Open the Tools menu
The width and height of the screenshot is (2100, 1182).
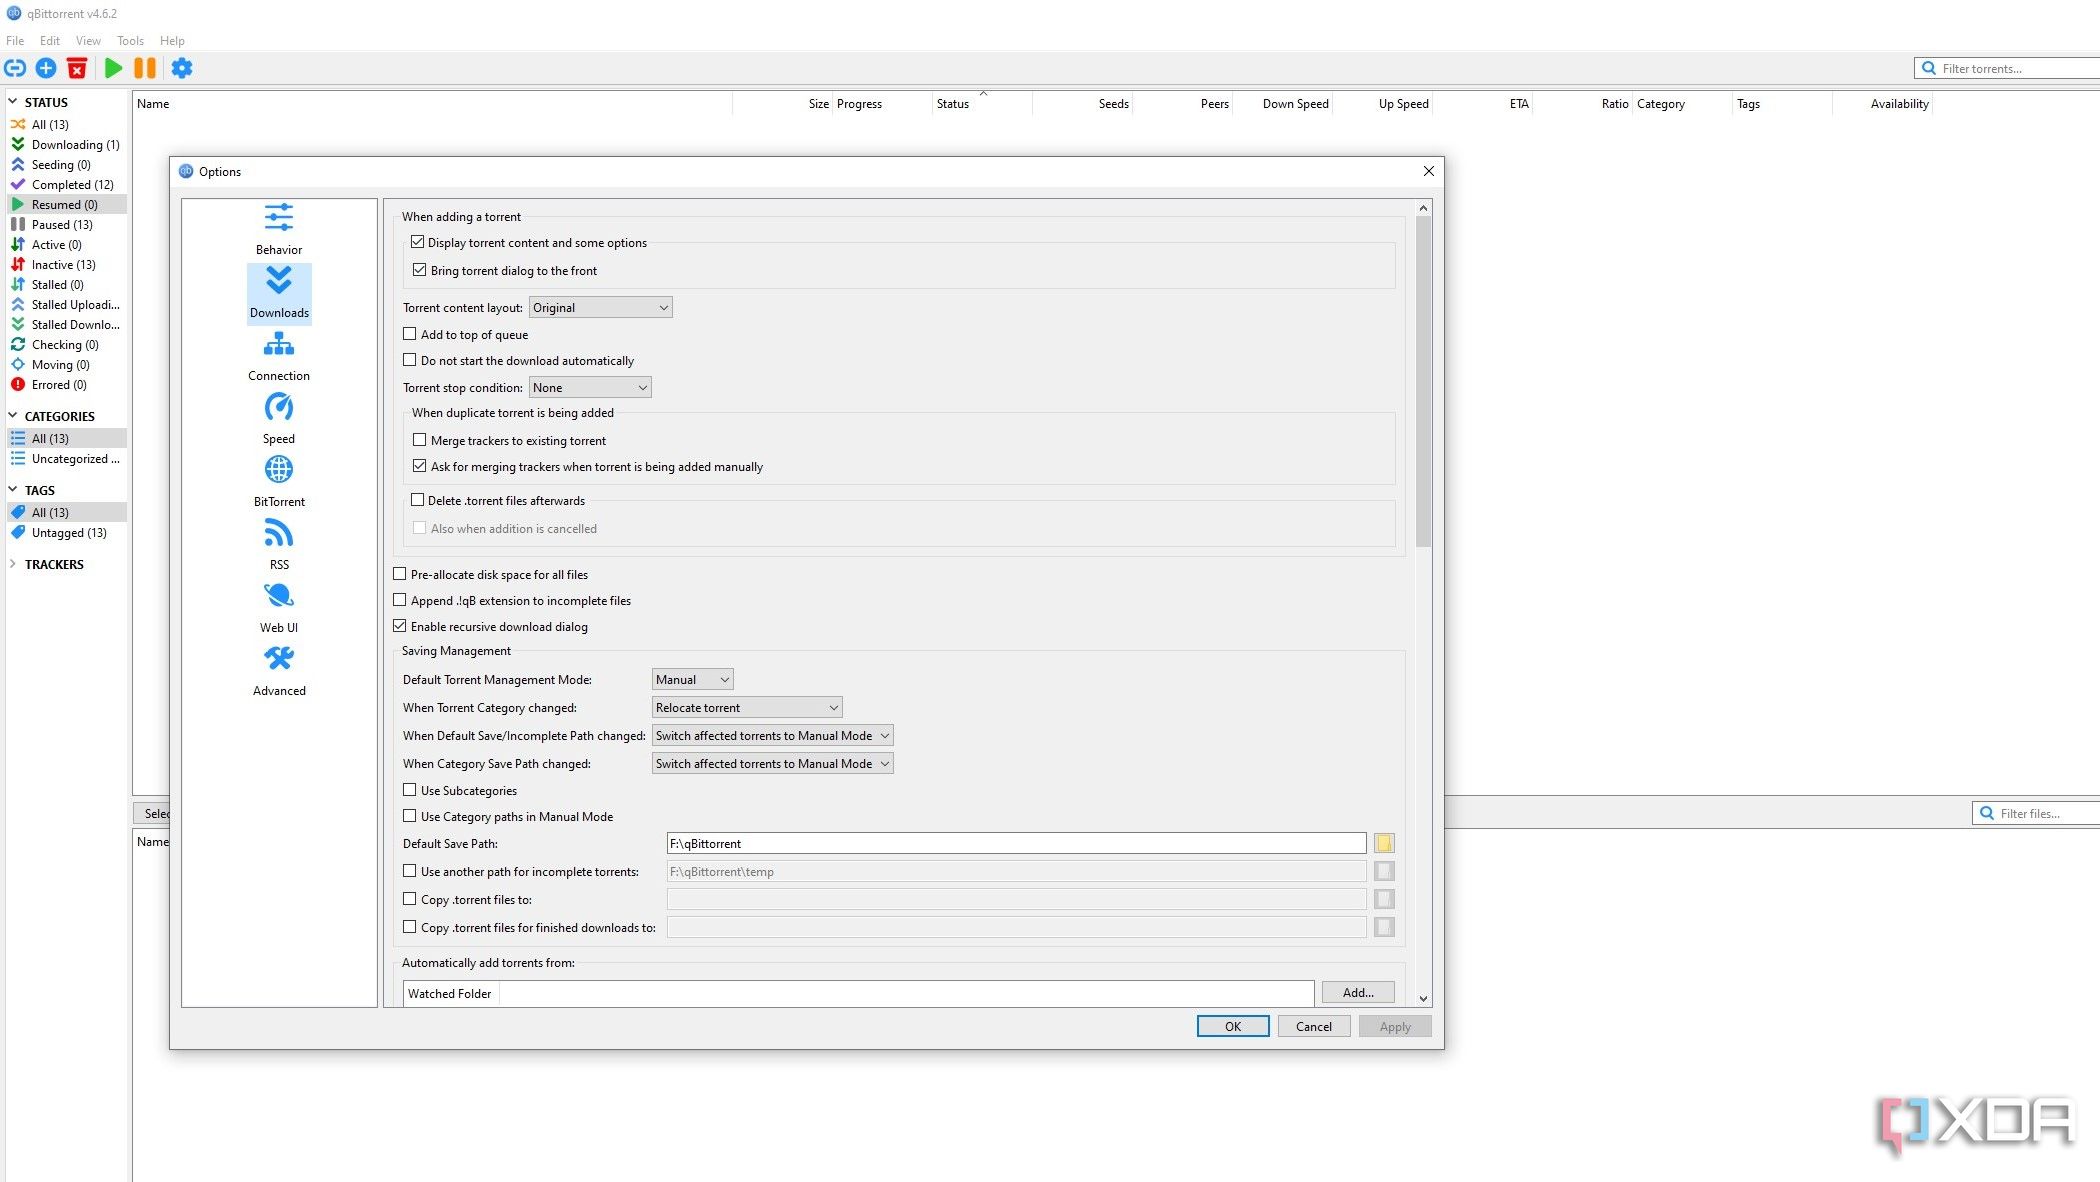[x=130, y=41]
